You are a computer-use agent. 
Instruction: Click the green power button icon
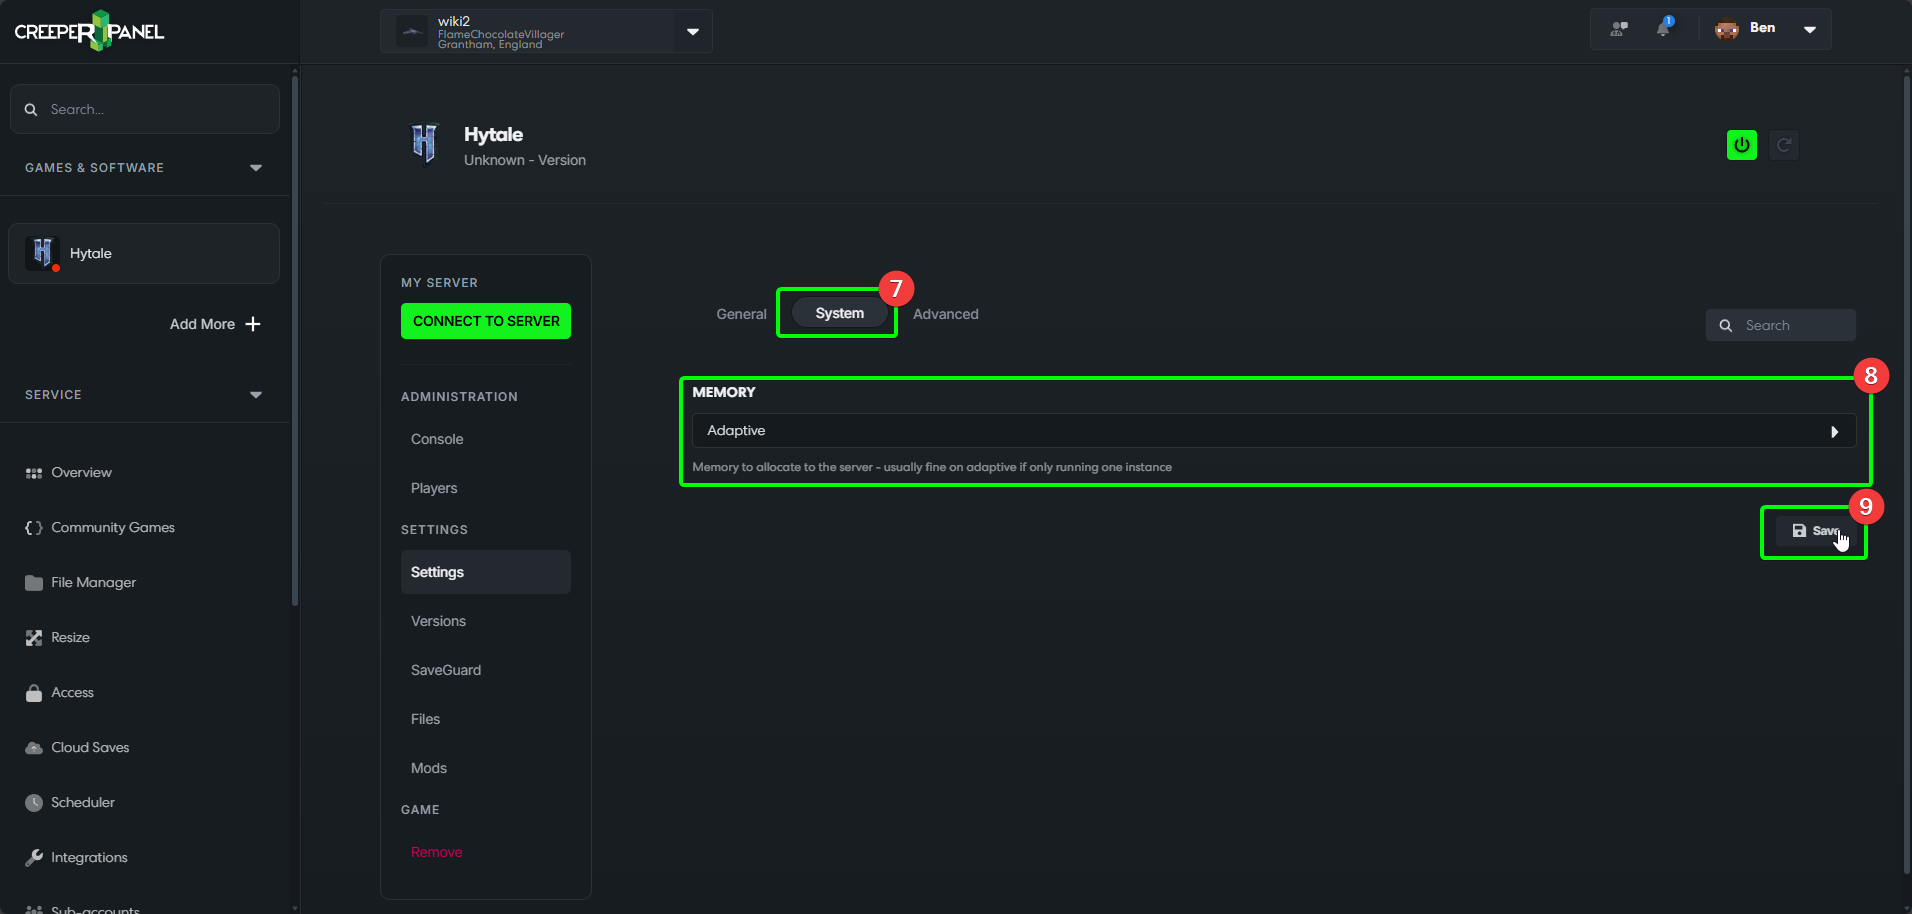tap(1741, 145)
